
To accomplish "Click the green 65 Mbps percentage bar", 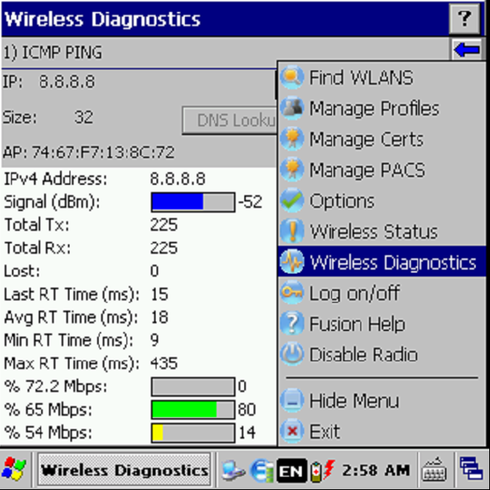I will [x=193, y=410].
